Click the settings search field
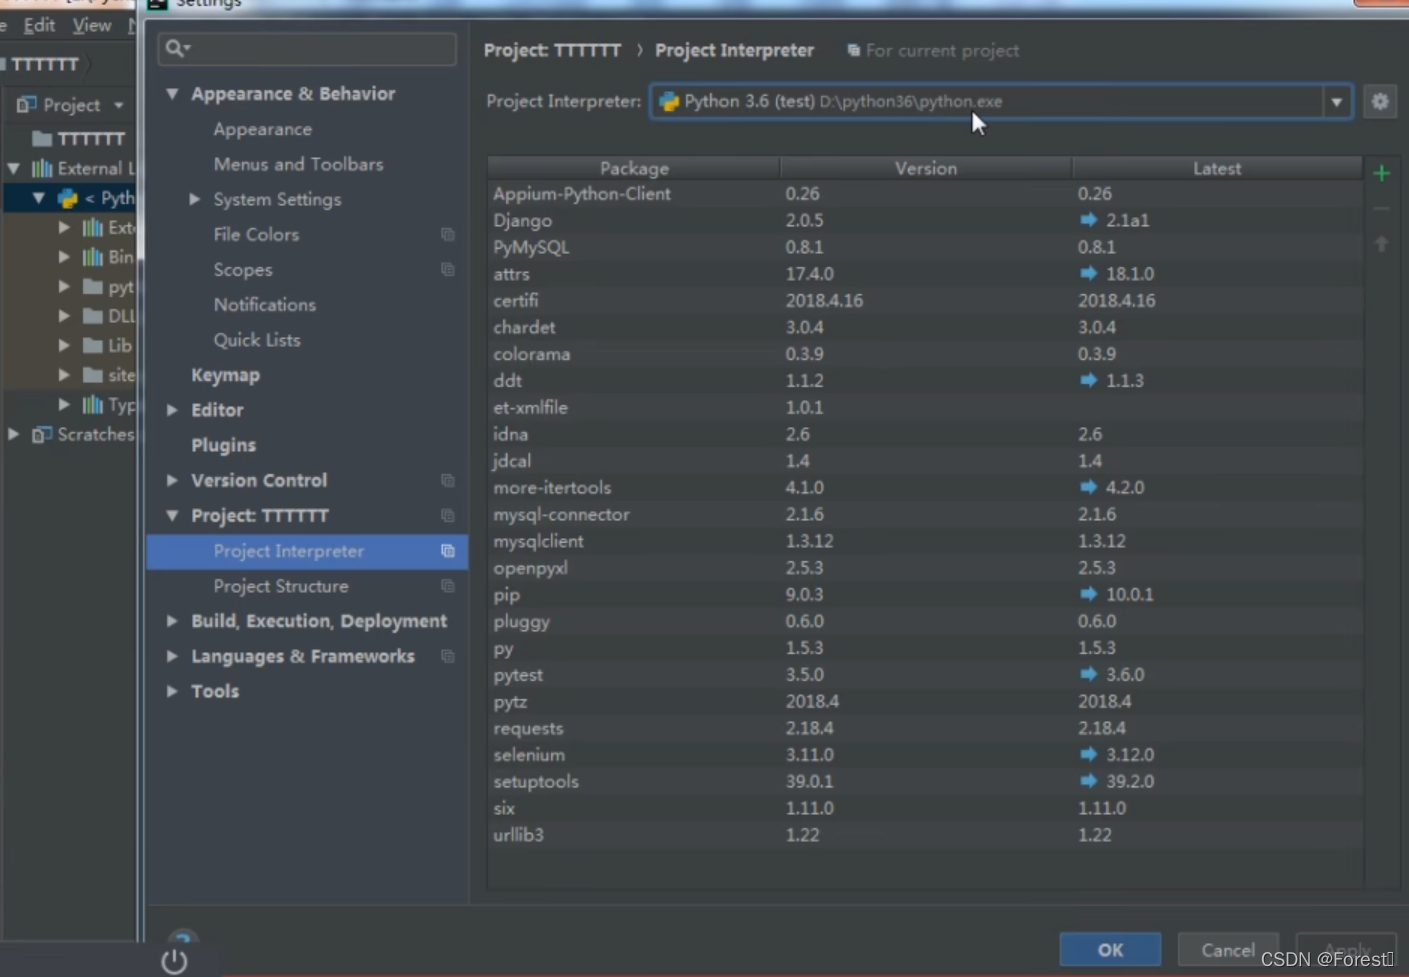1409x977 pixels. click(307, 48)
